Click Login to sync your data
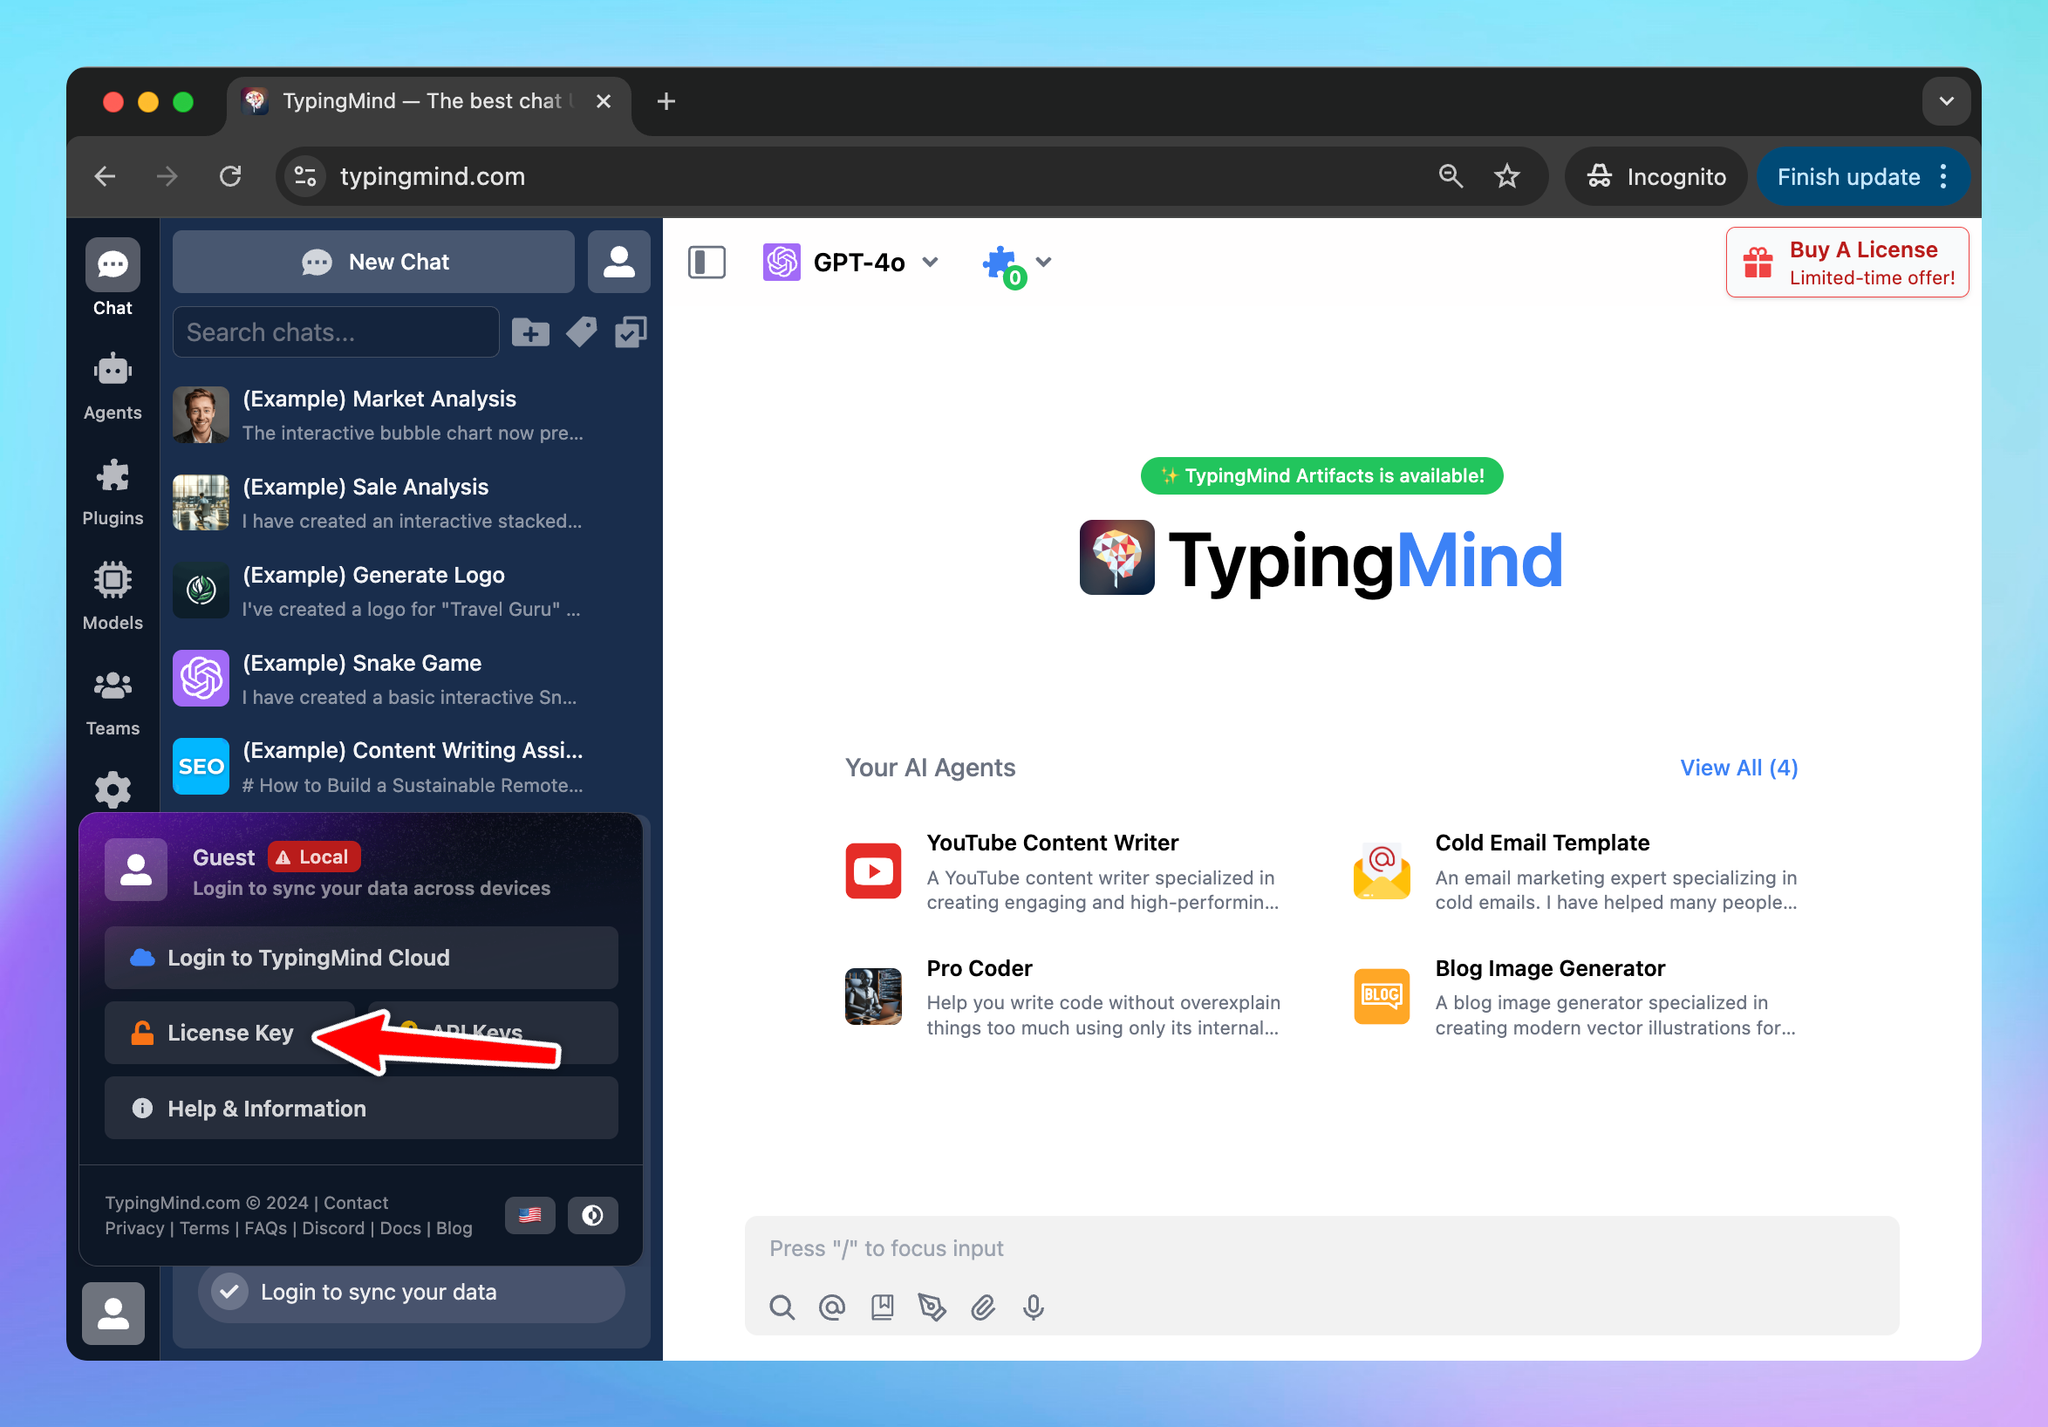The image size is (2048, 1427). tap(411, 1292)
